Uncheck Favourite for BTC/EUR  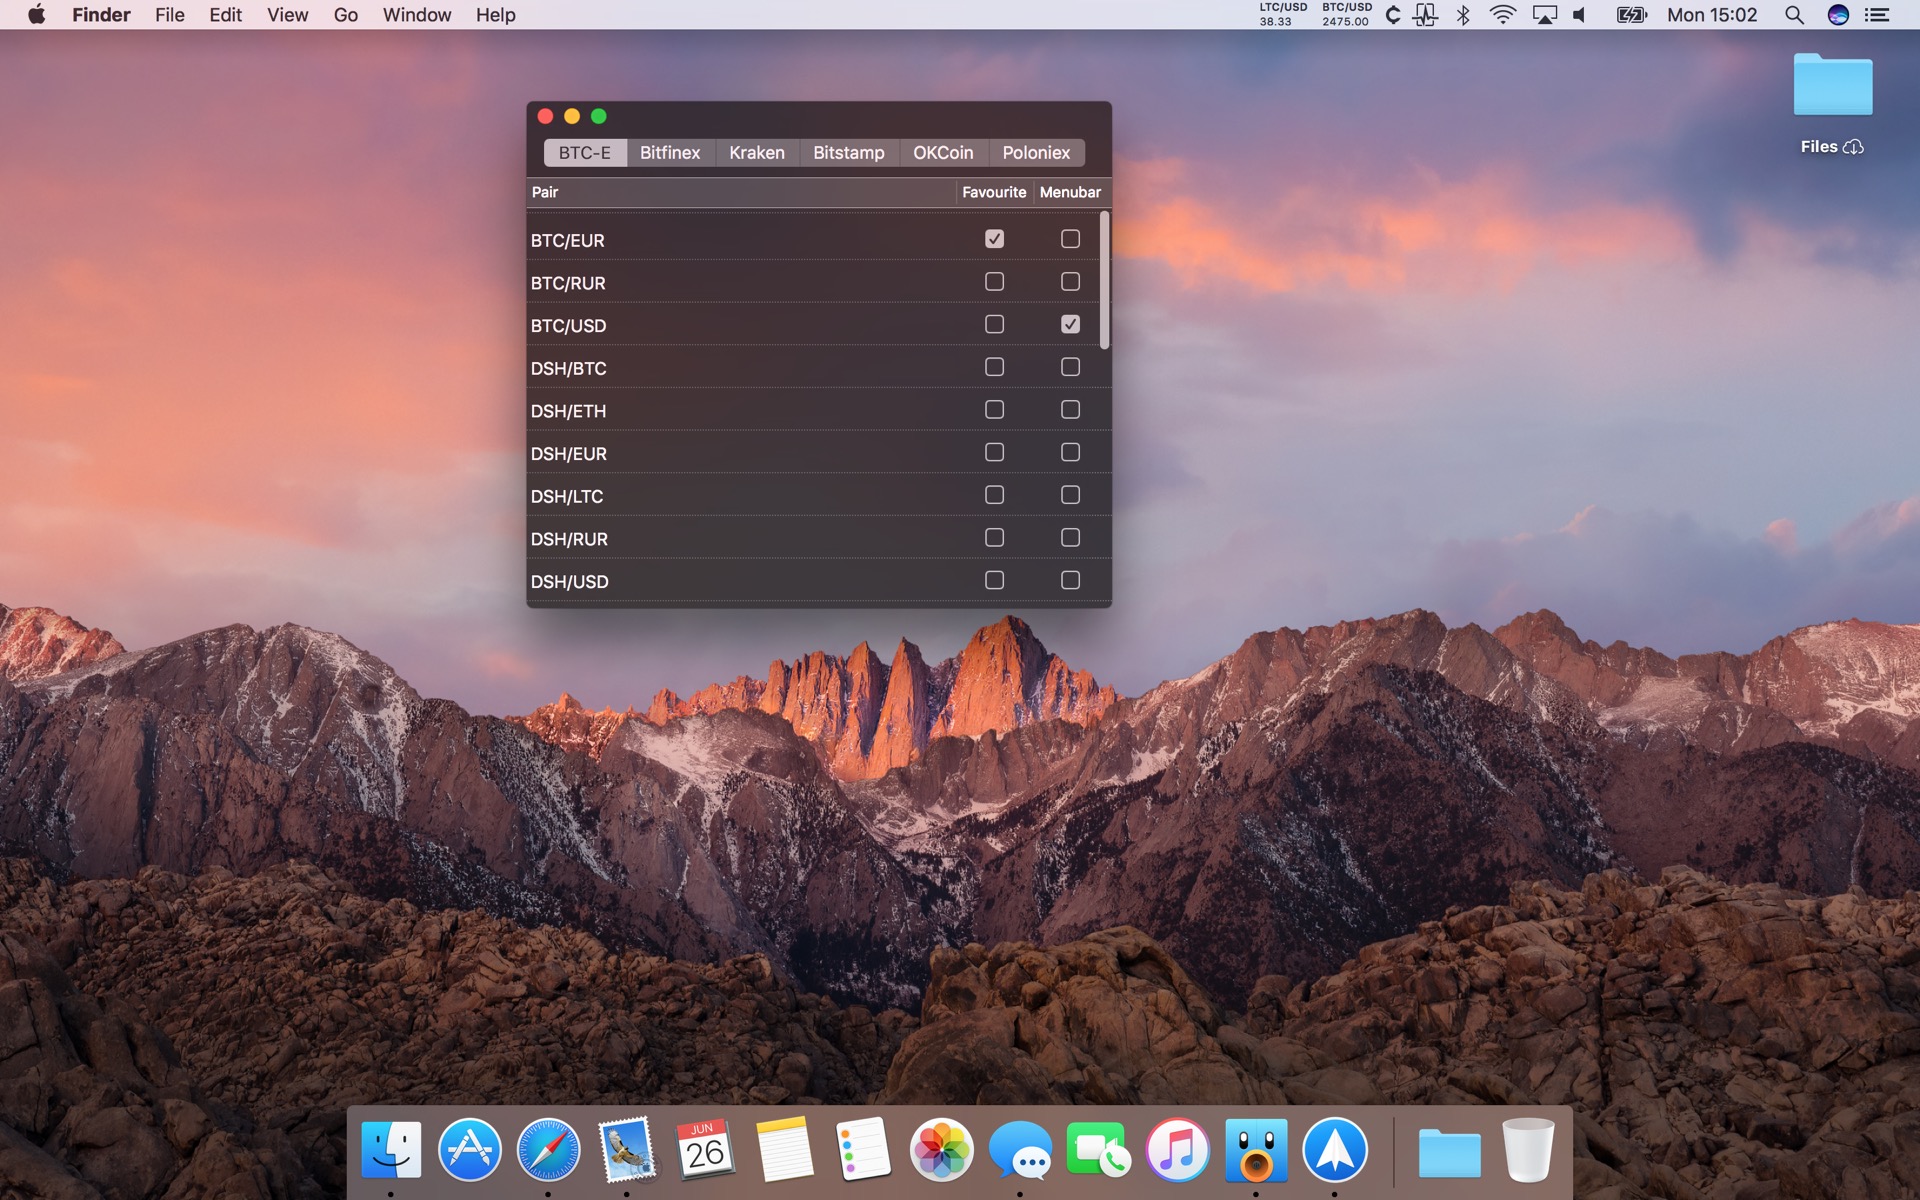(x=994, y=239)
